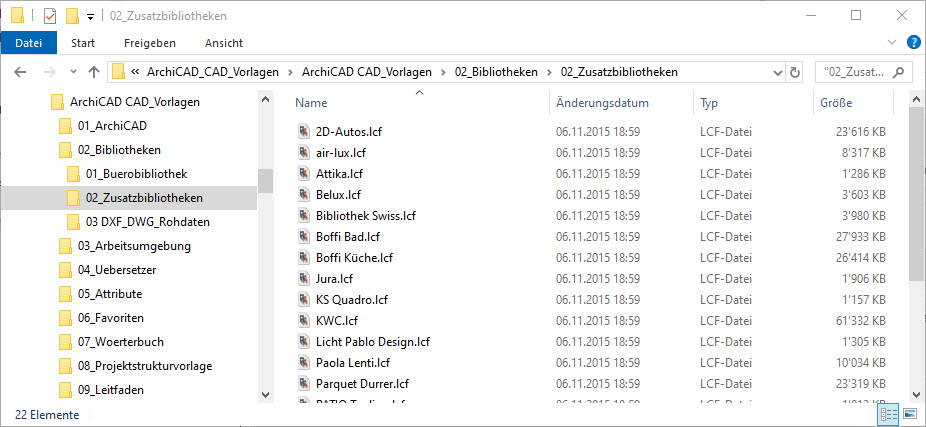Screen dimensions: 926x427
Task: Switch to large thumbnails view icon
Action: (x=909, y=413)
